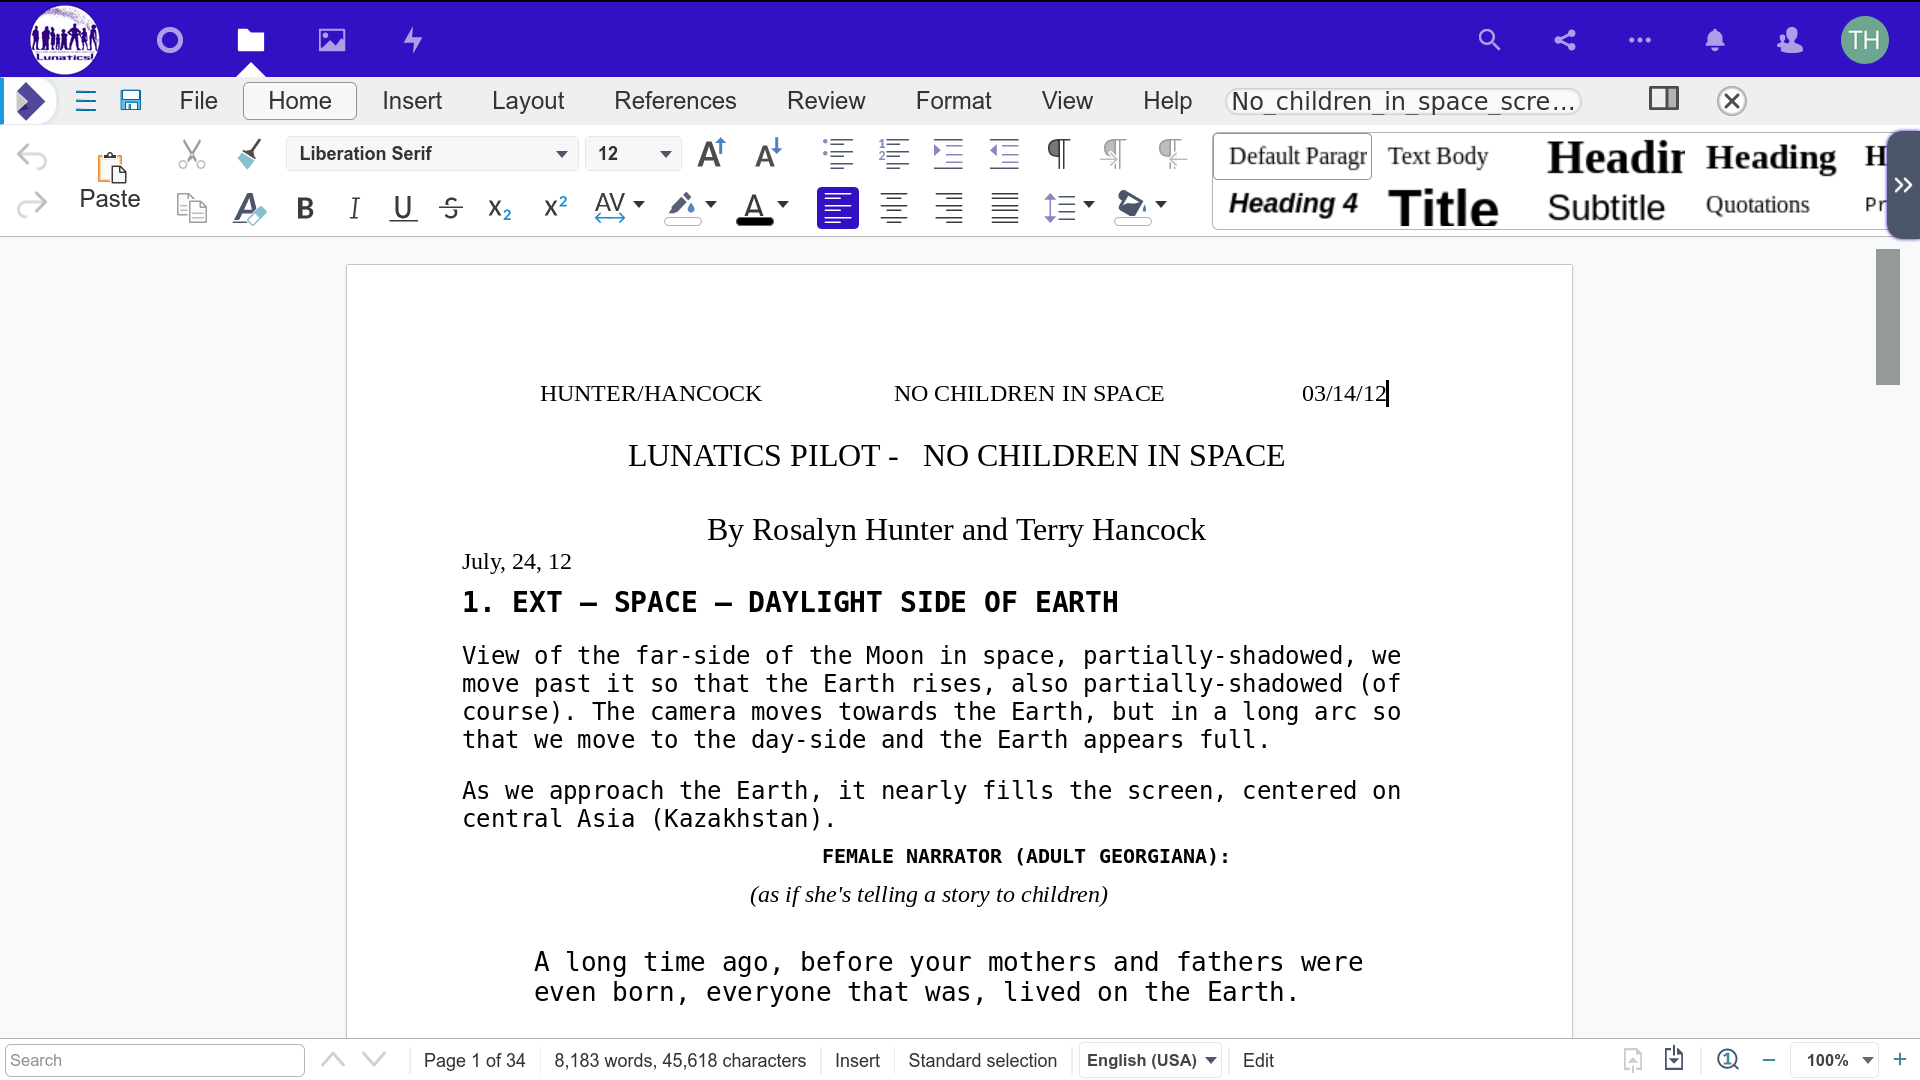Click the Paste button

point(110,180)
